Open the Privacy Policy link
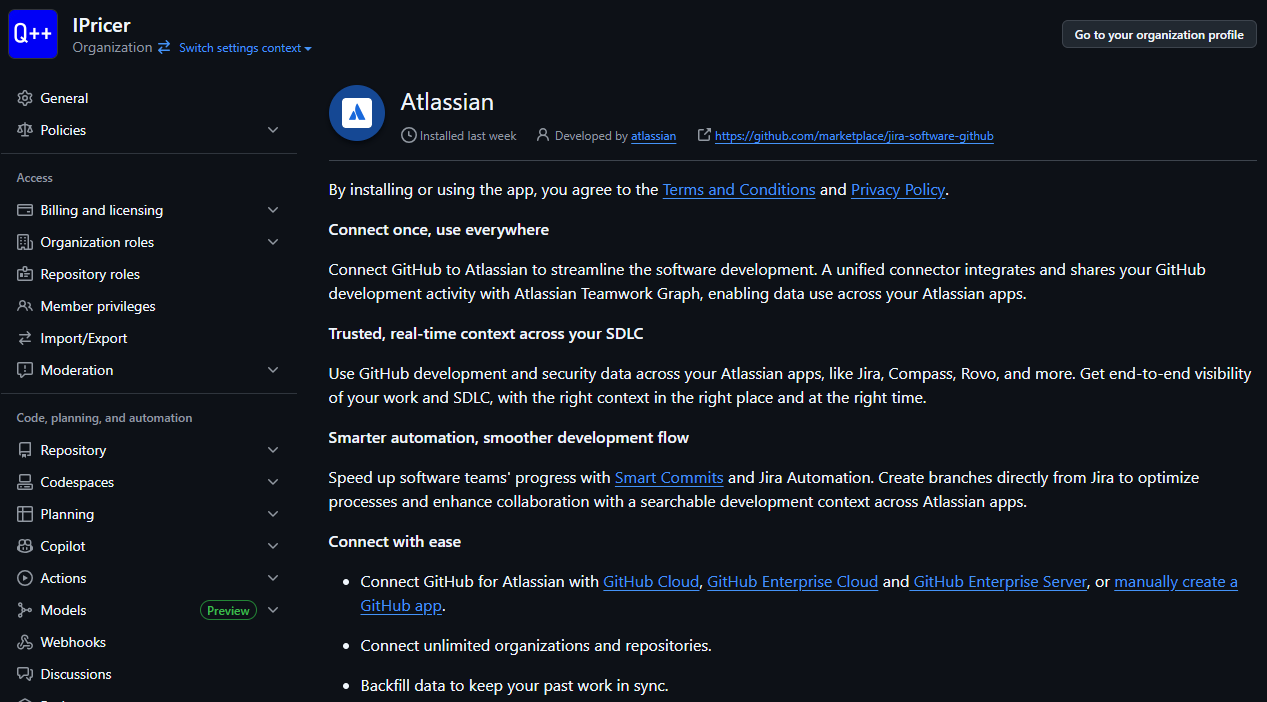Image resolution: width=1267 pixels, height=702 pixels. pyautogui.click(x=898, y=190)
